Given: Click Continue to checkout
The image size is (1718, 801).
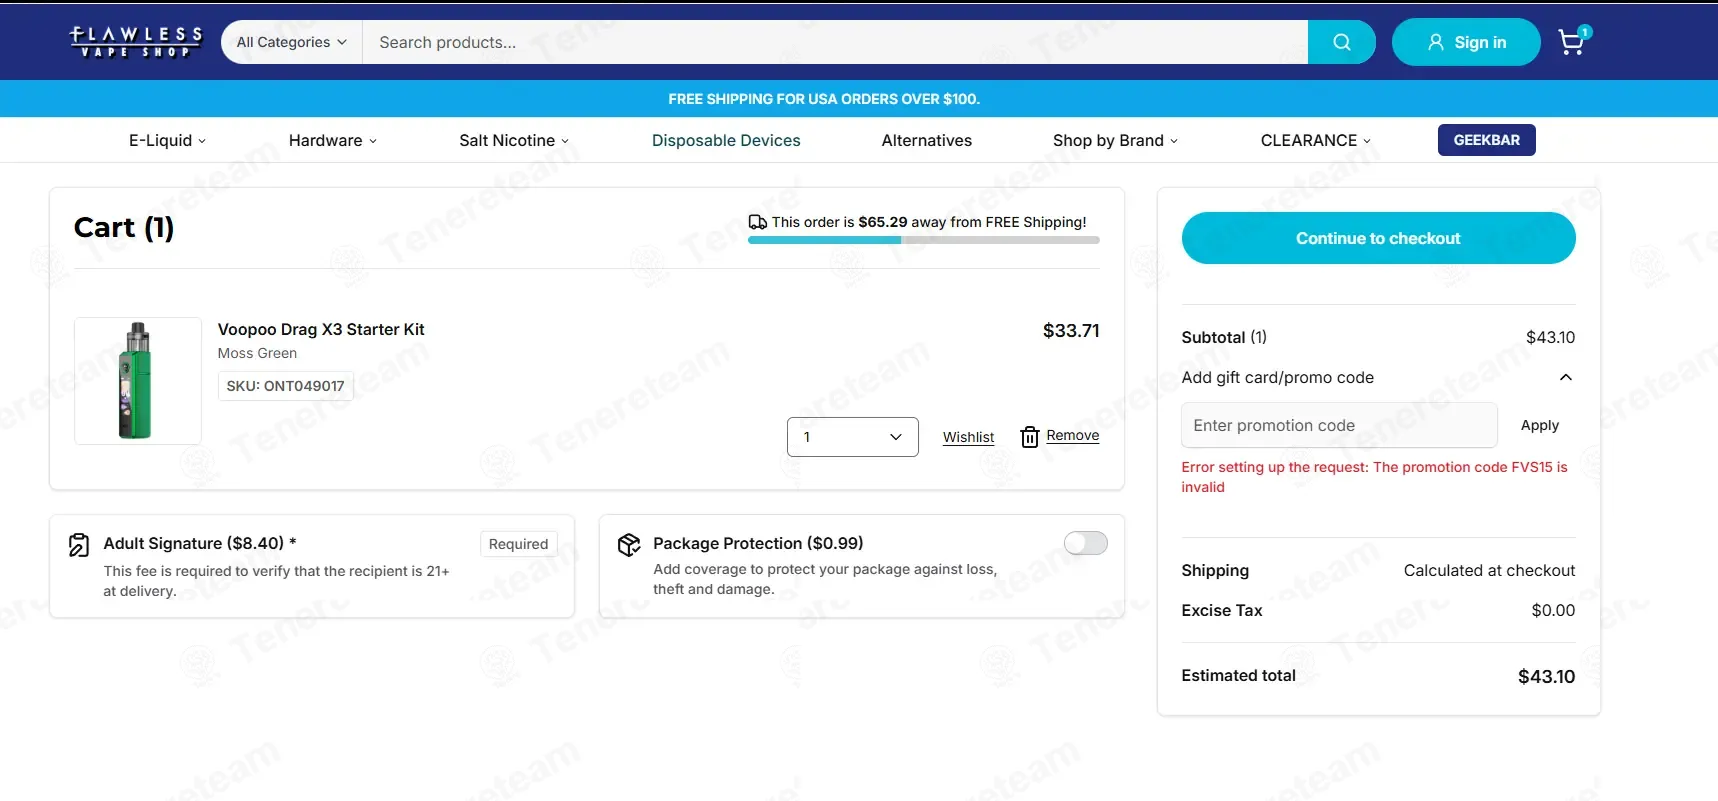Looking at the screenshot, I should 1378,238.
